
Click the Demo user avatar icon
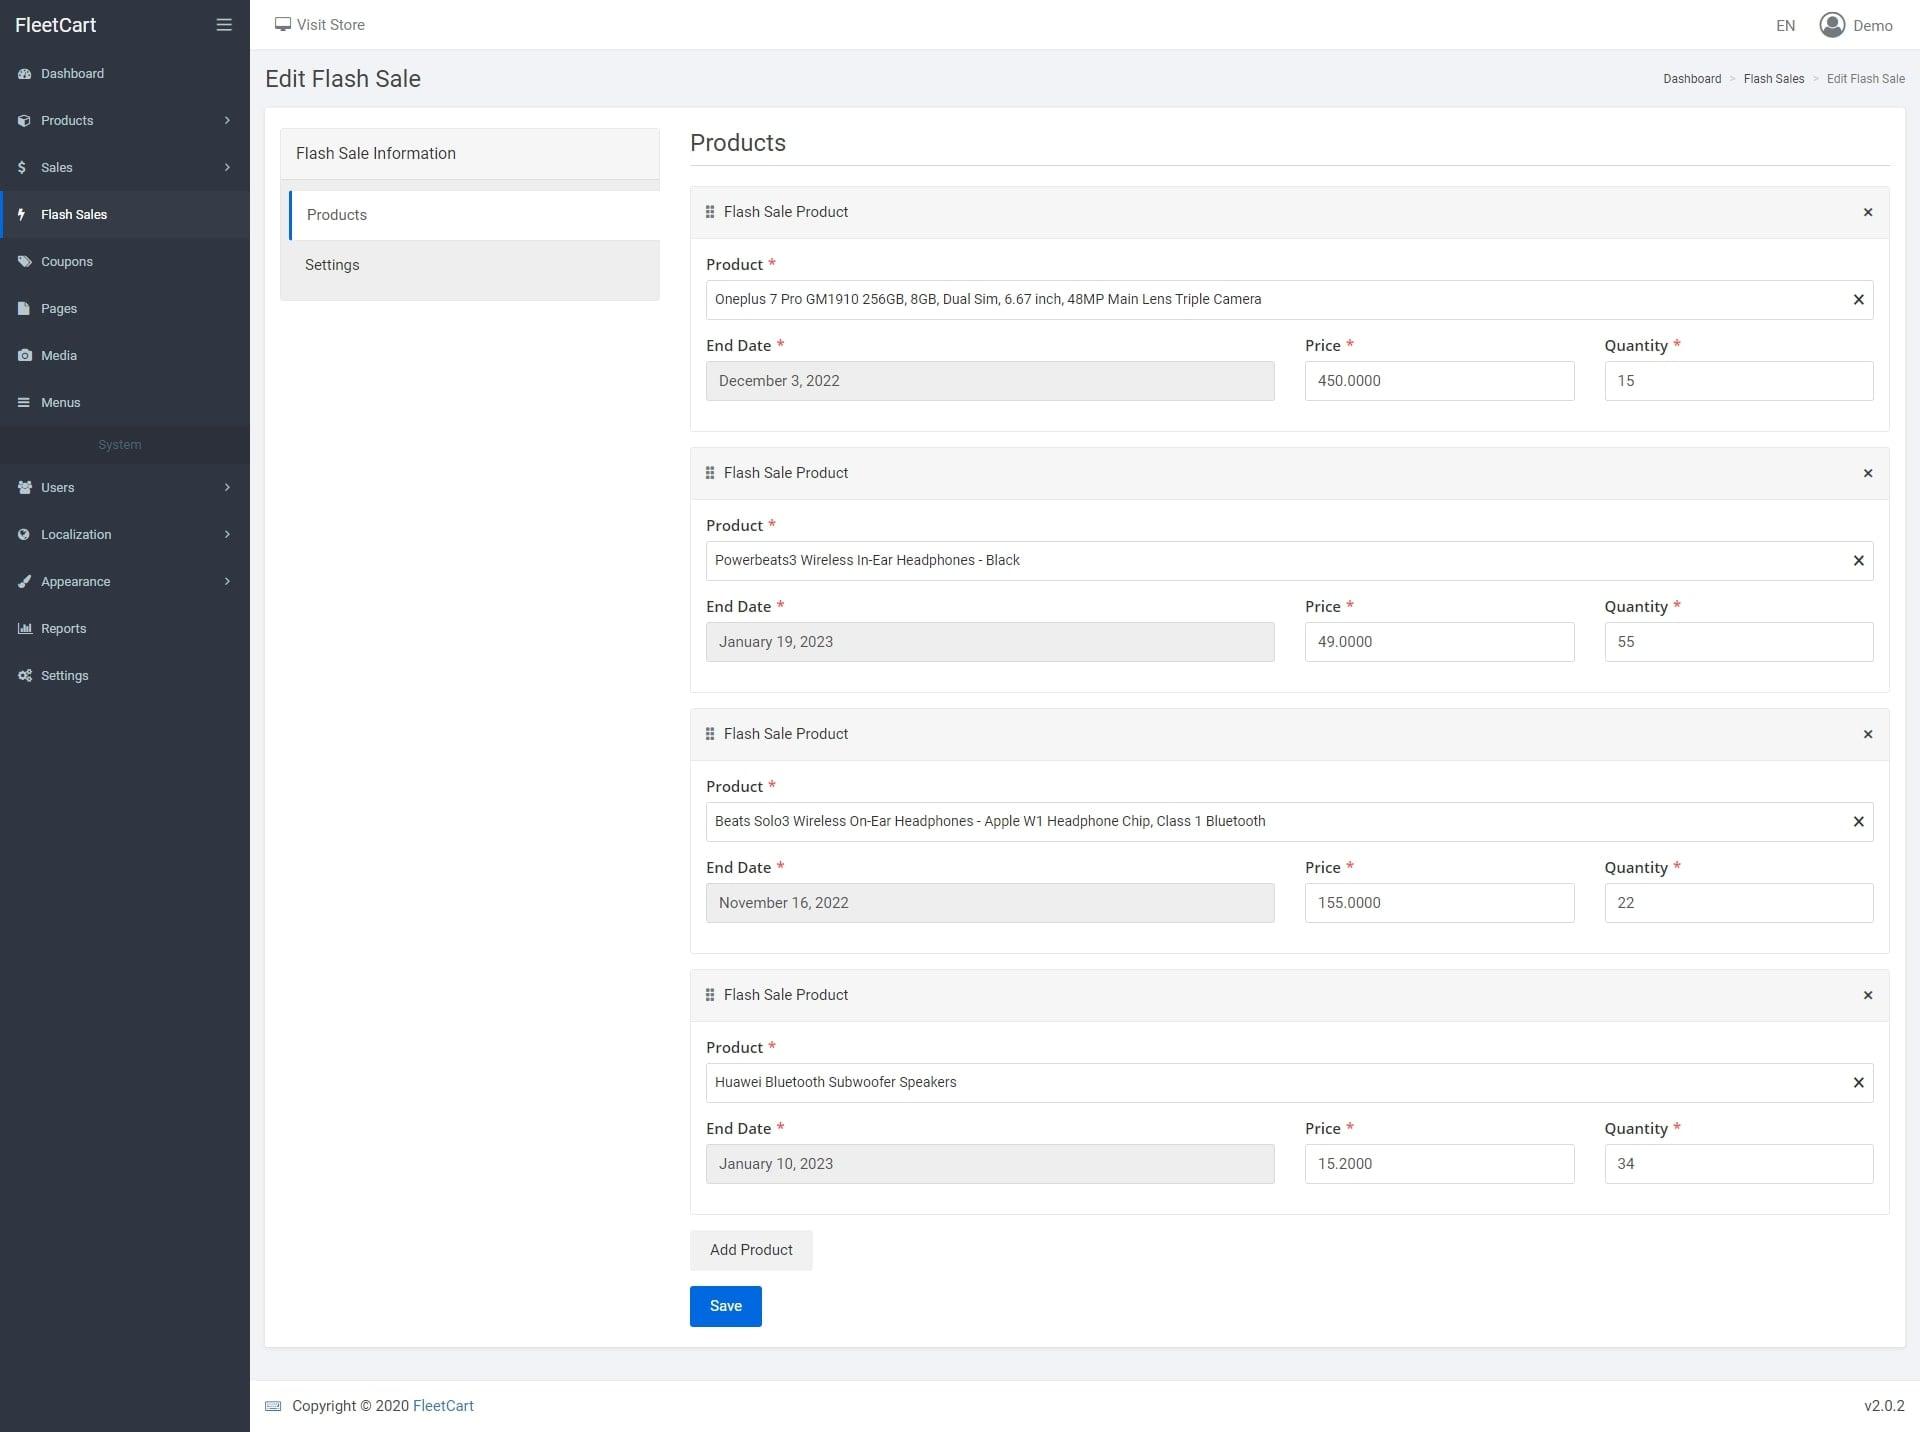point(1831,24)
